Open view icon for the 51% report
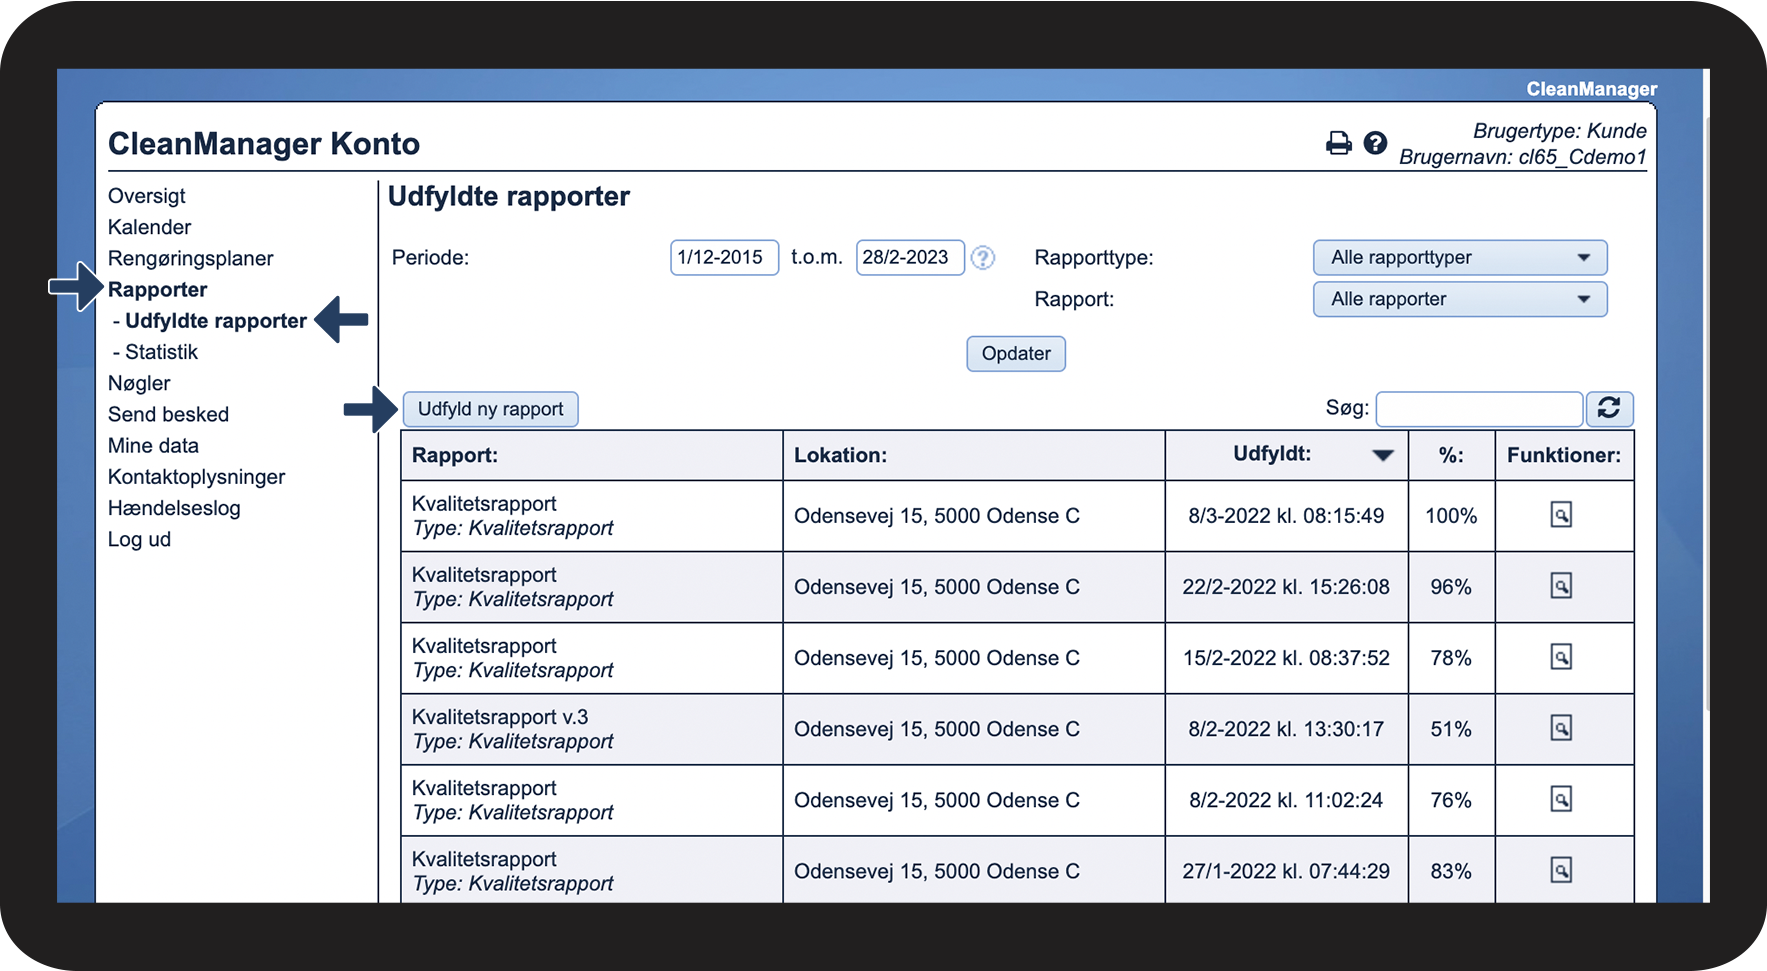 (x=1560, y=728)
